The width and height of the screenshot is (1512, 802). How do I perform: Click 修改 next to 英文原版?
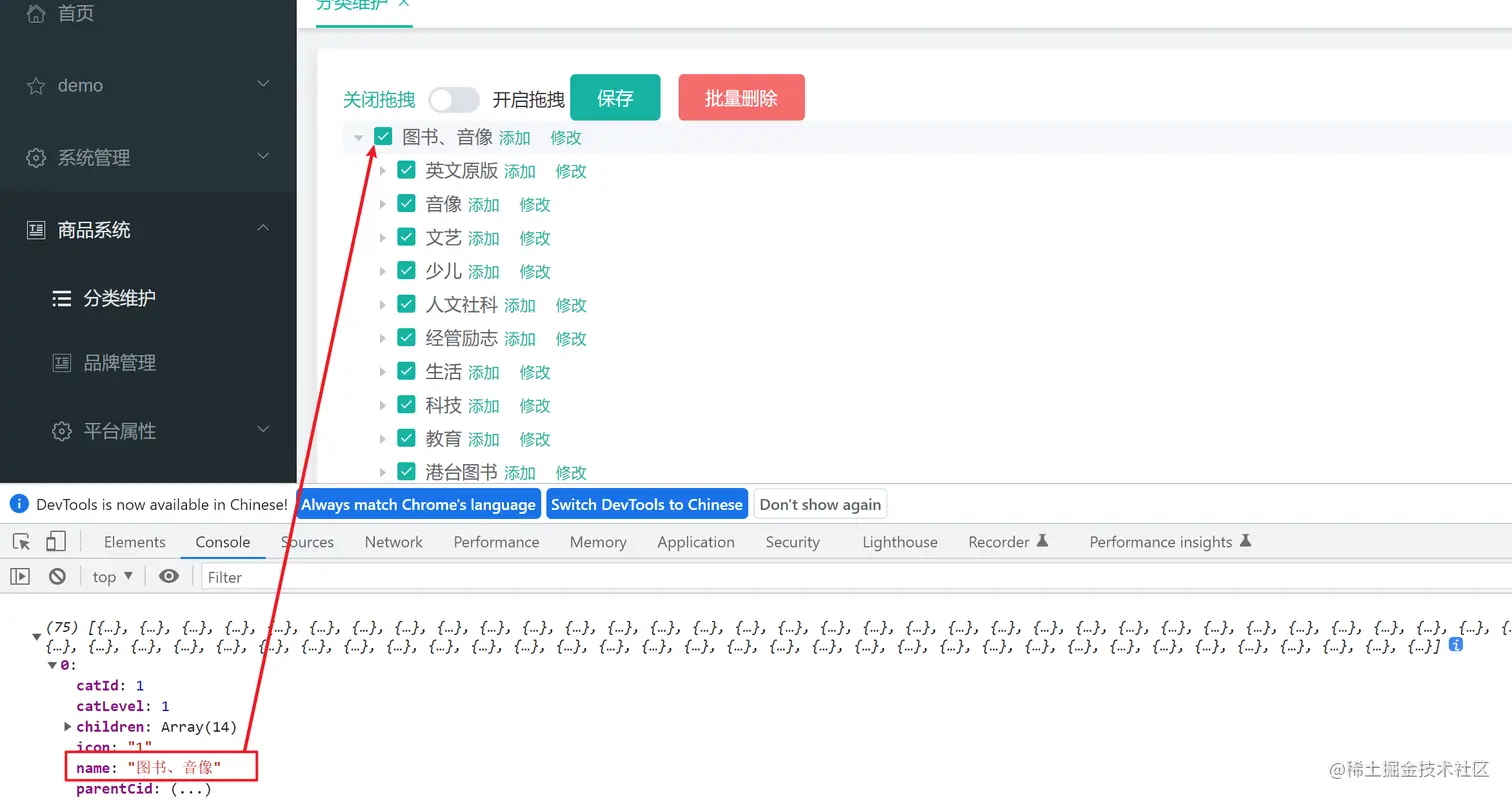571,171
